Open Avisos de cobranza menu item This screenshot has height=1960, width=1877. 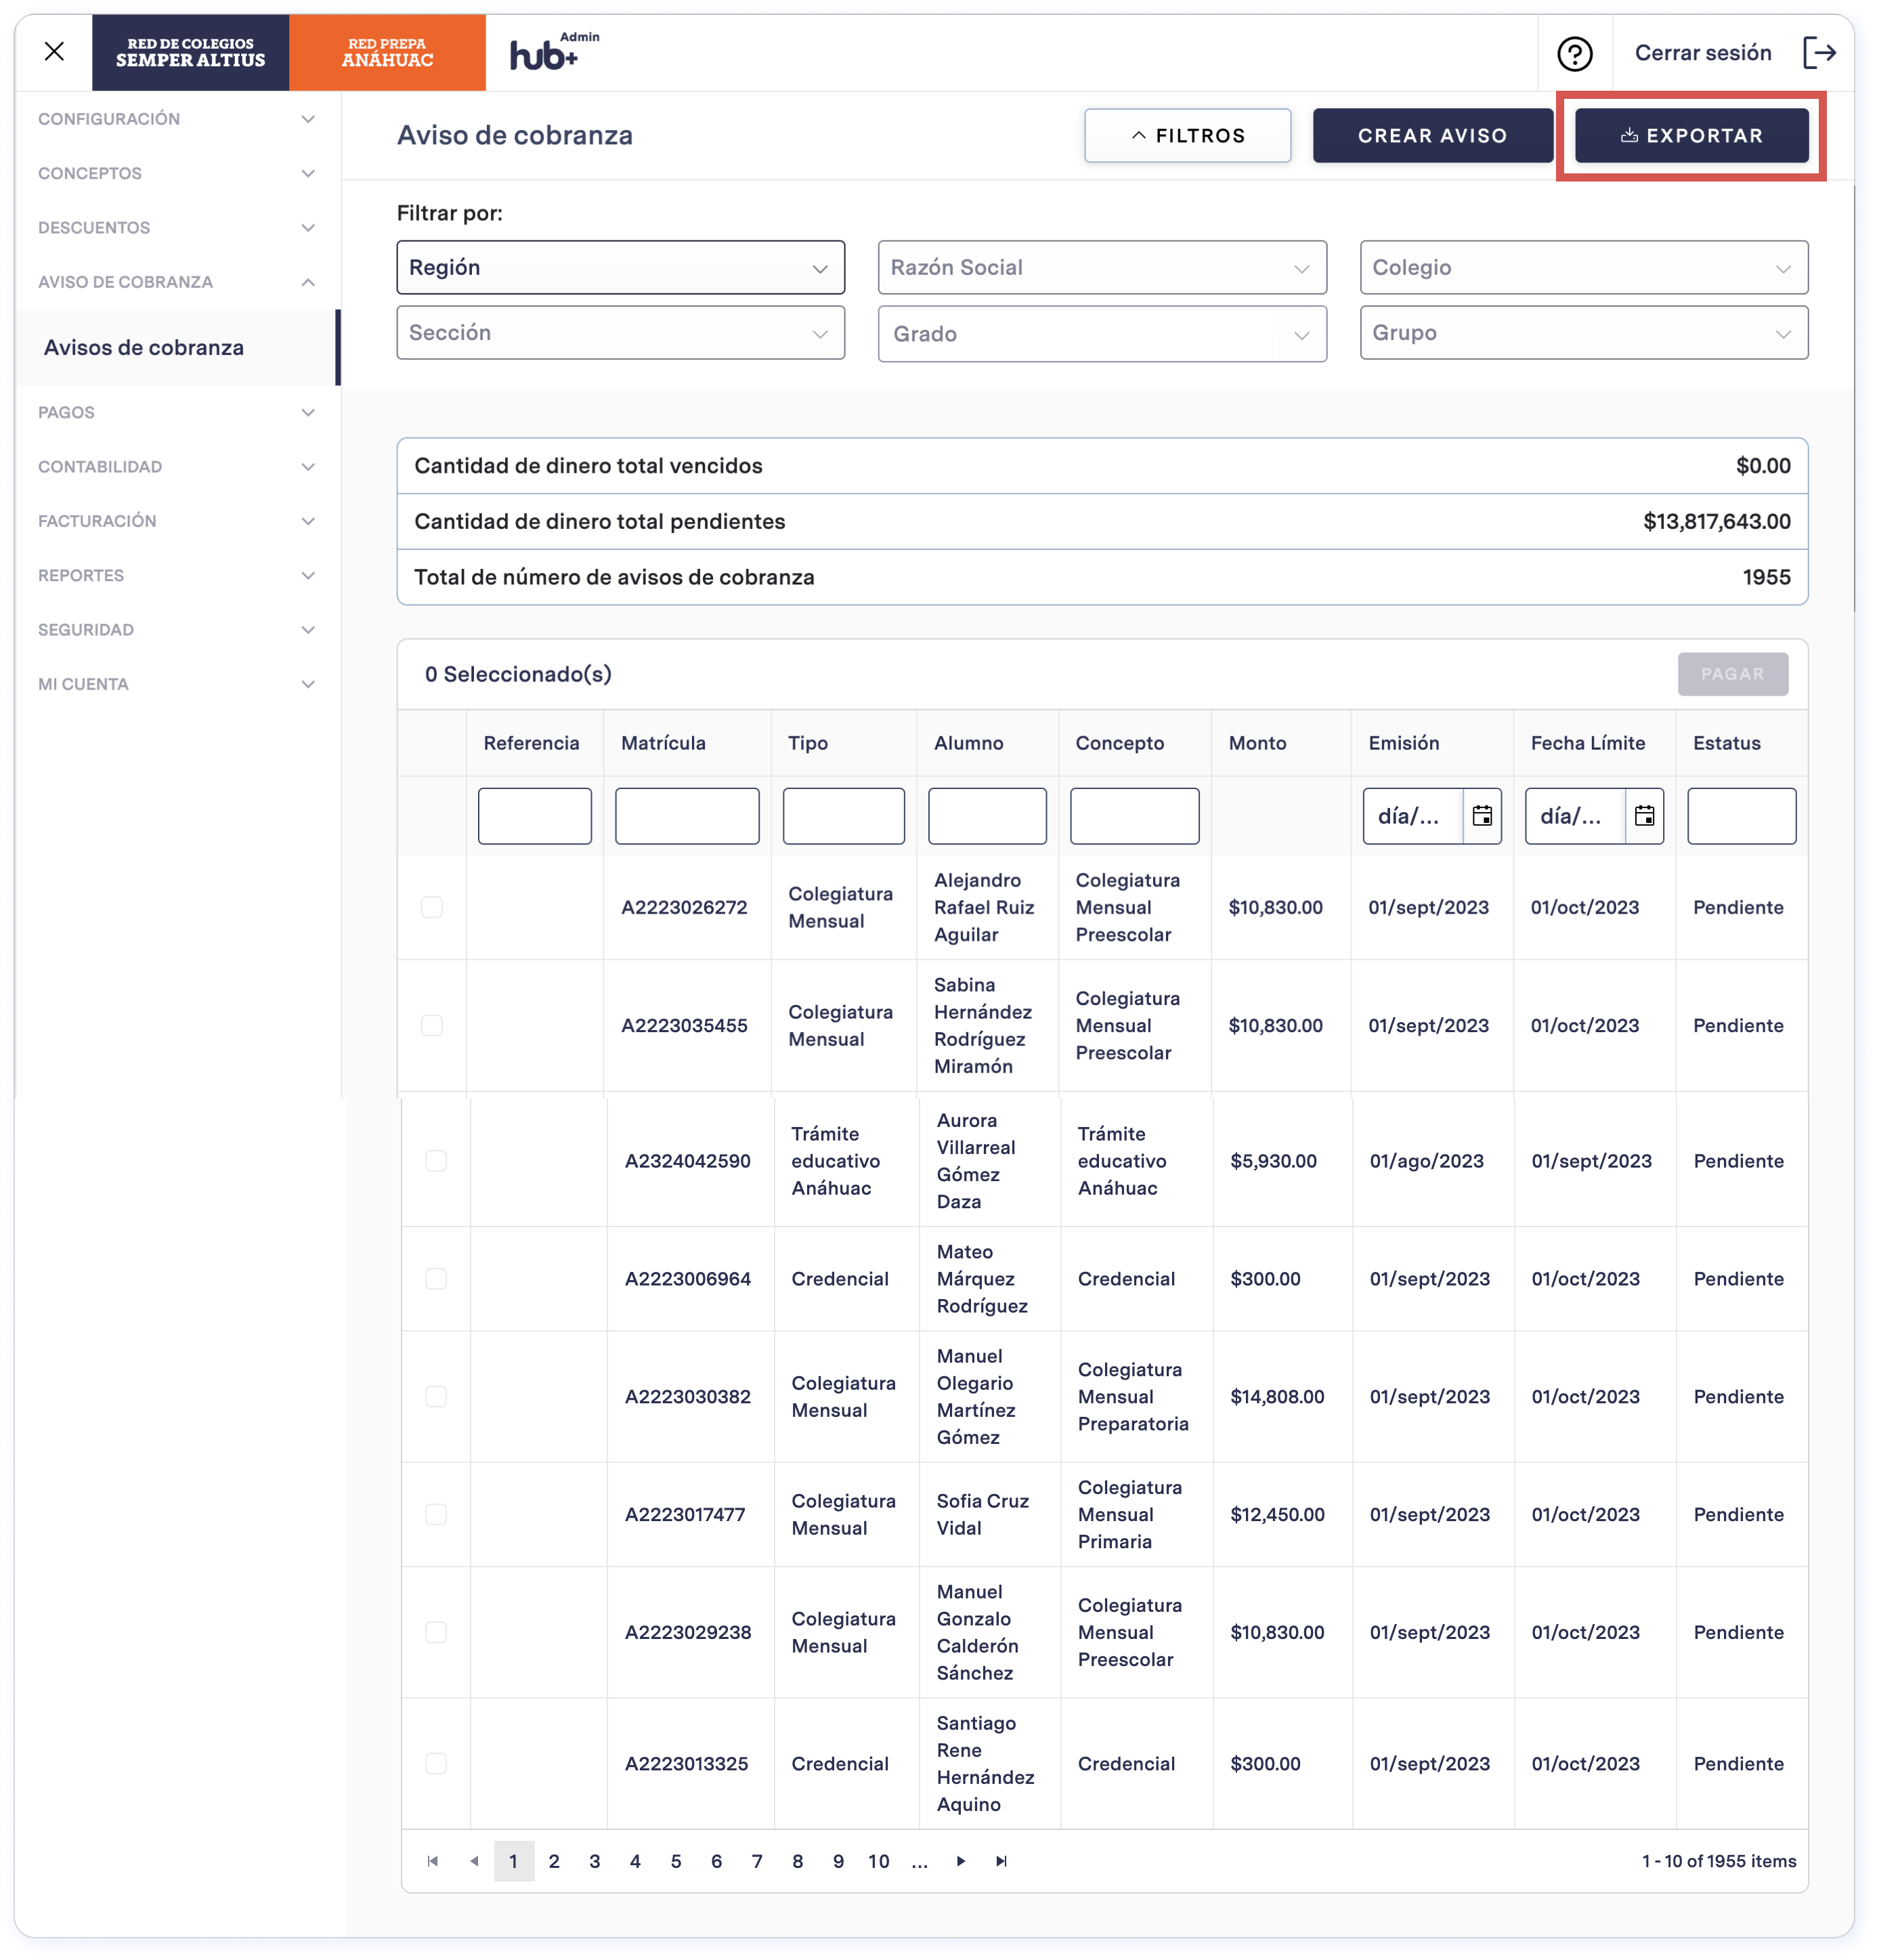tap(177, 347)
